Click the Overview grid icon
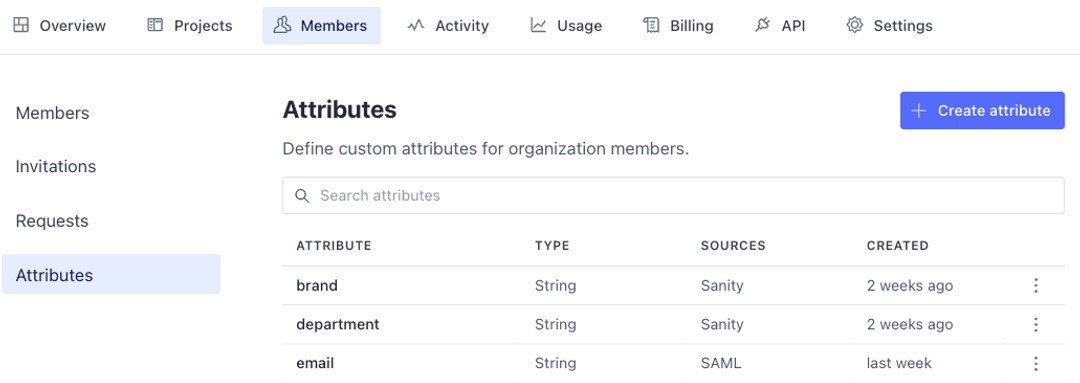The height and width of the screenshot is (383, 1080). pyautogui.click(x=21, y=25)
